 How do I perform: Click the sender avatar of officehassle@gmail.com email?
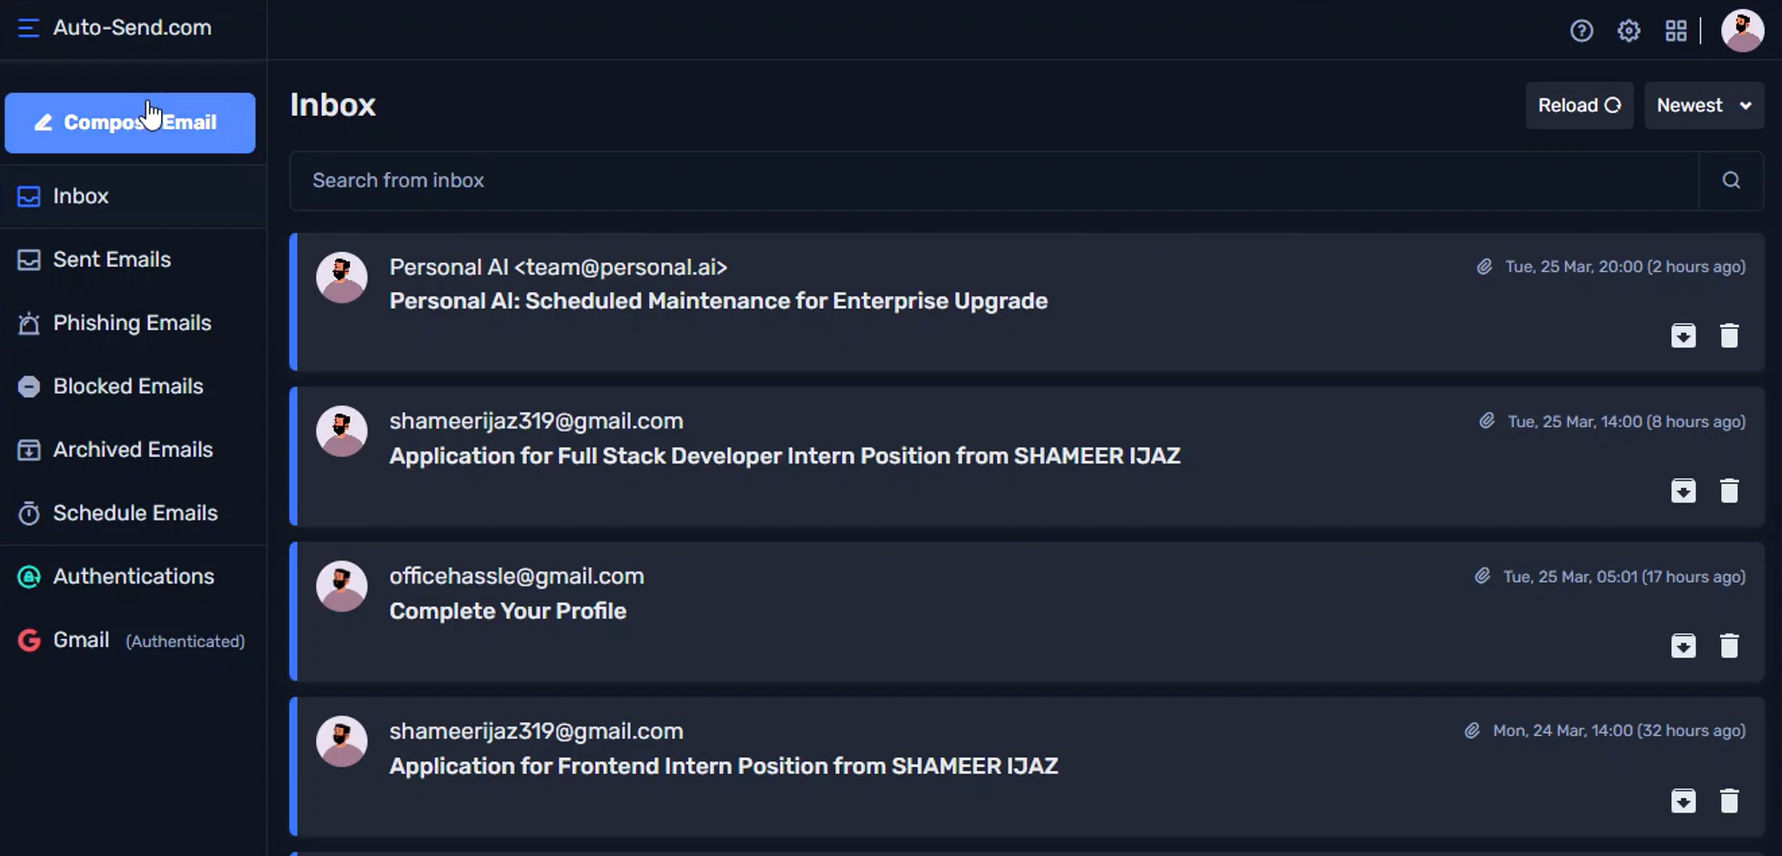click(342, 586)
